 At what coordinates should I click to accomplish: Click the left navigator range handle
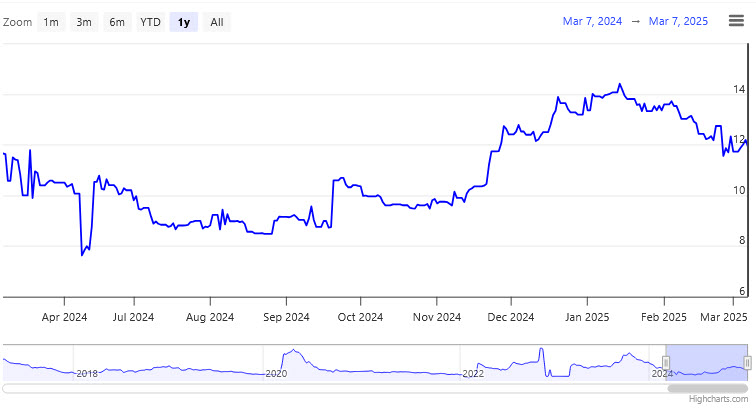pos(666,362)
